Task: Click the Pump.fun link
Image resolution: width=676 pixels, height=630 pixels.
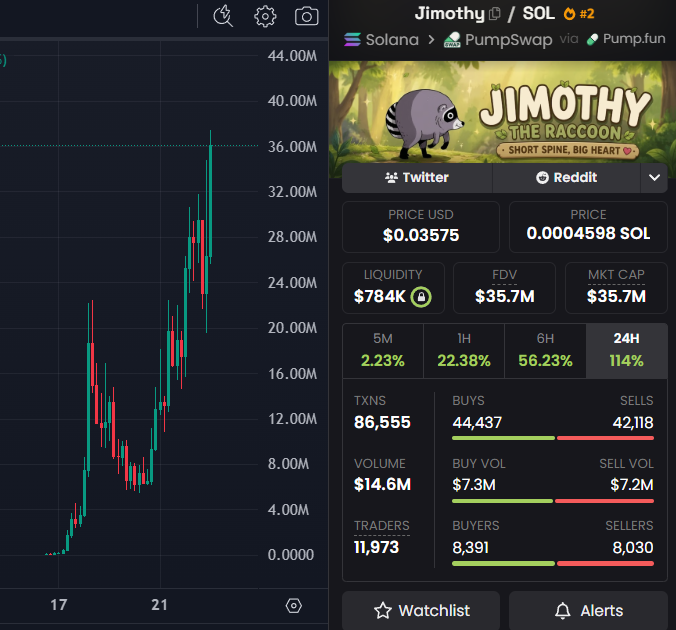Action: [634, 39]
